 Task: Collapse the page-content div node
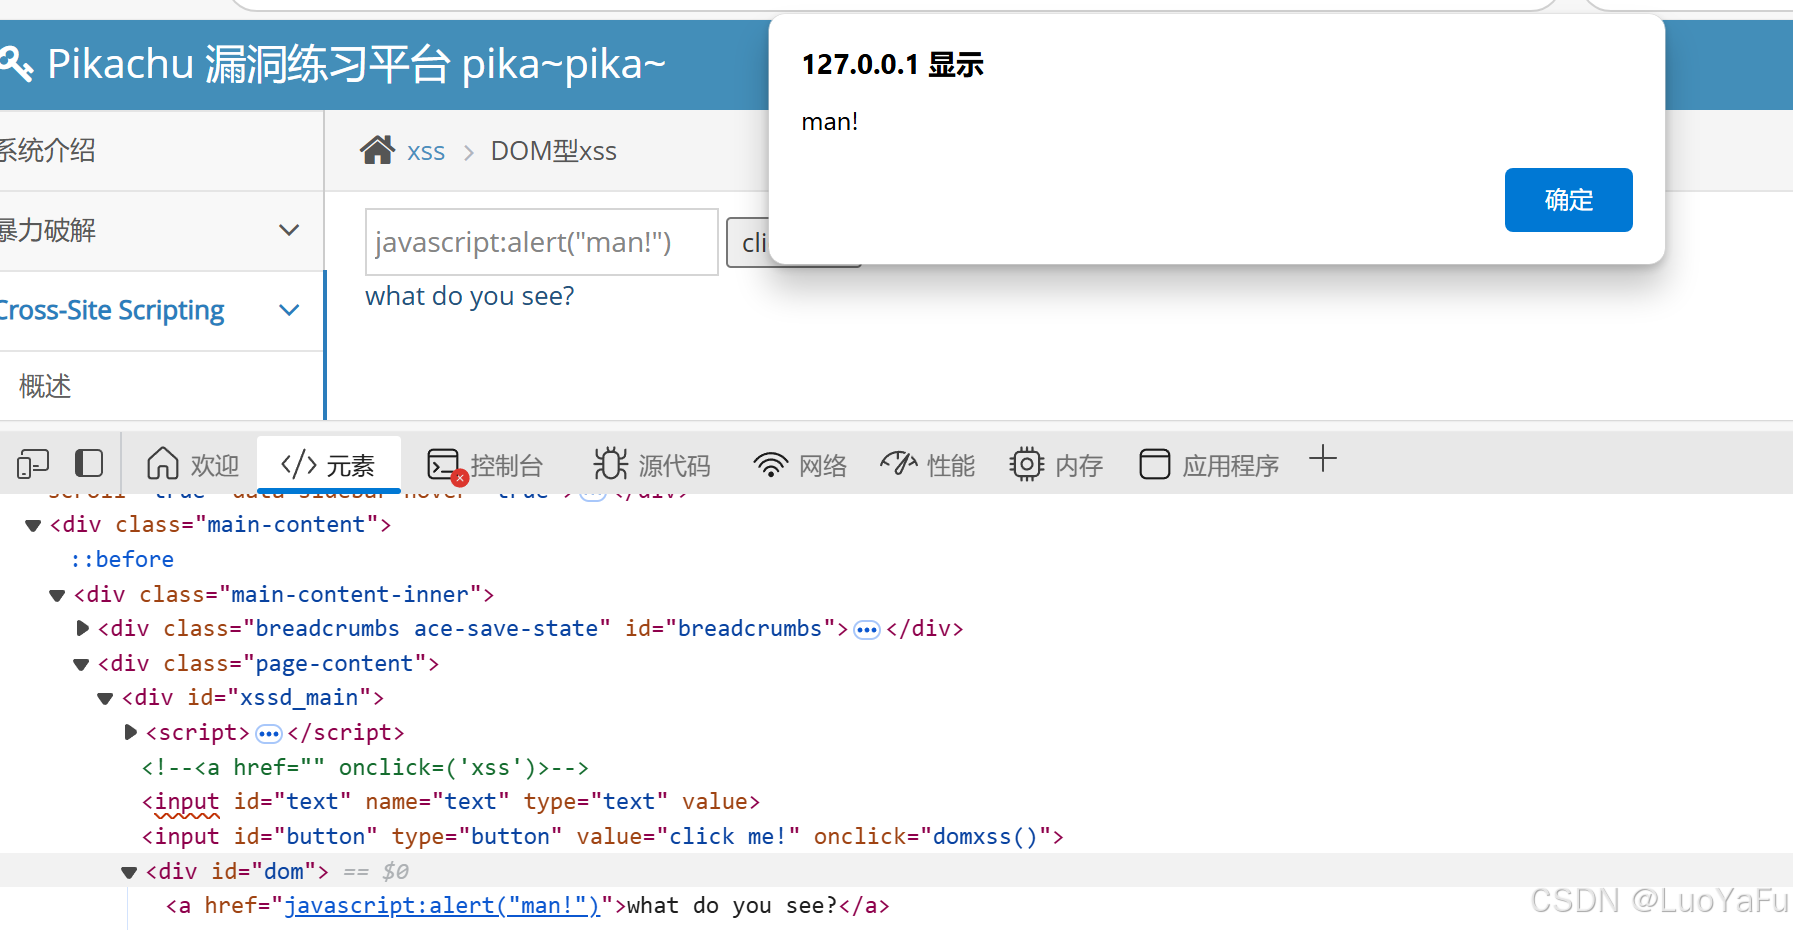pos(81,664)
